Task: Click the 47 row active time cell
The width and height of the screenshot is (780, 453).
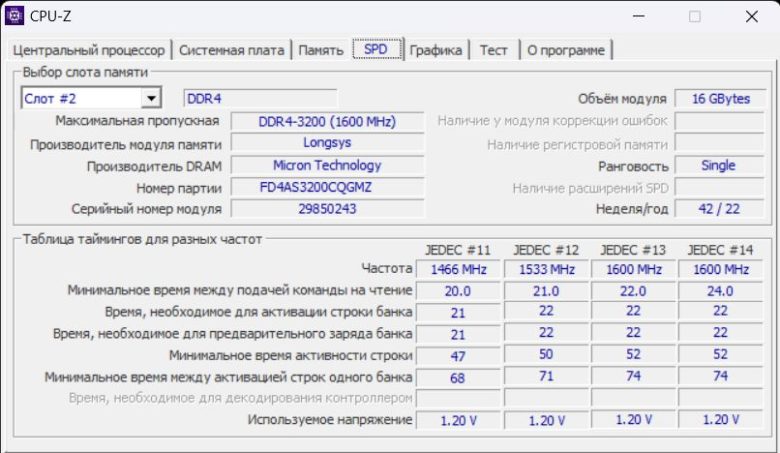Action: [458, 356]
